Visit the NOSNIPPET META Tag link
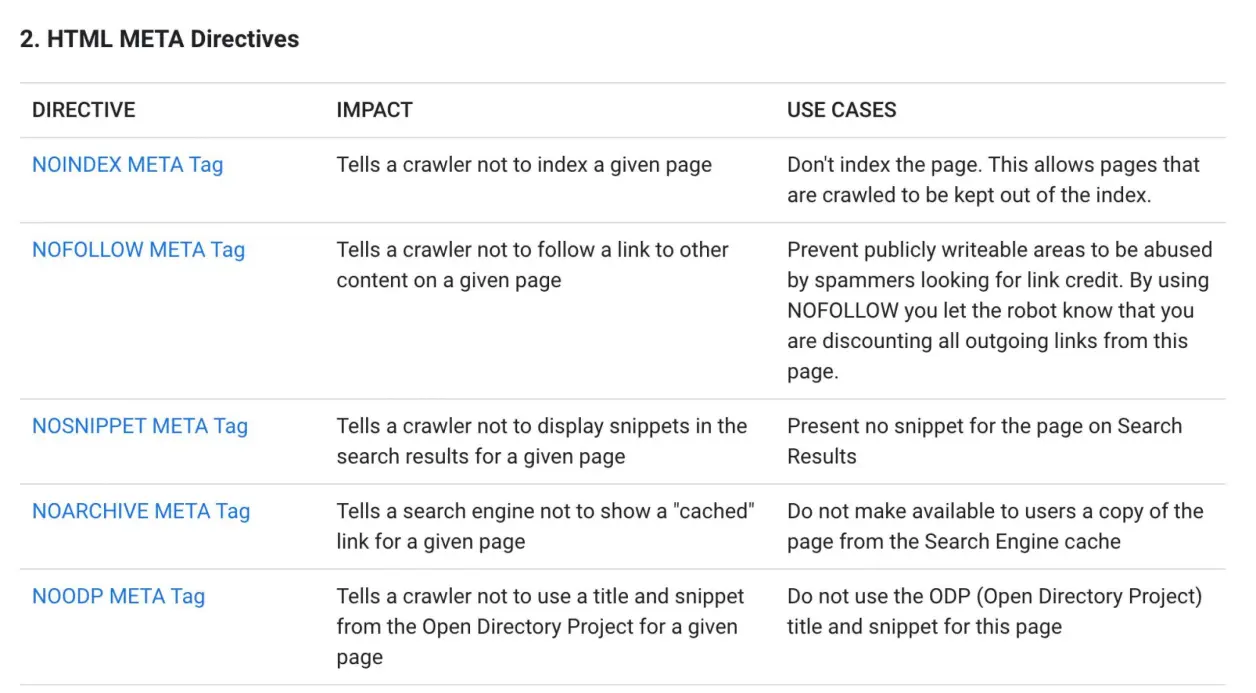Image resolution: width=1256 pixels, height=693 pixels. tap(140, 426)
